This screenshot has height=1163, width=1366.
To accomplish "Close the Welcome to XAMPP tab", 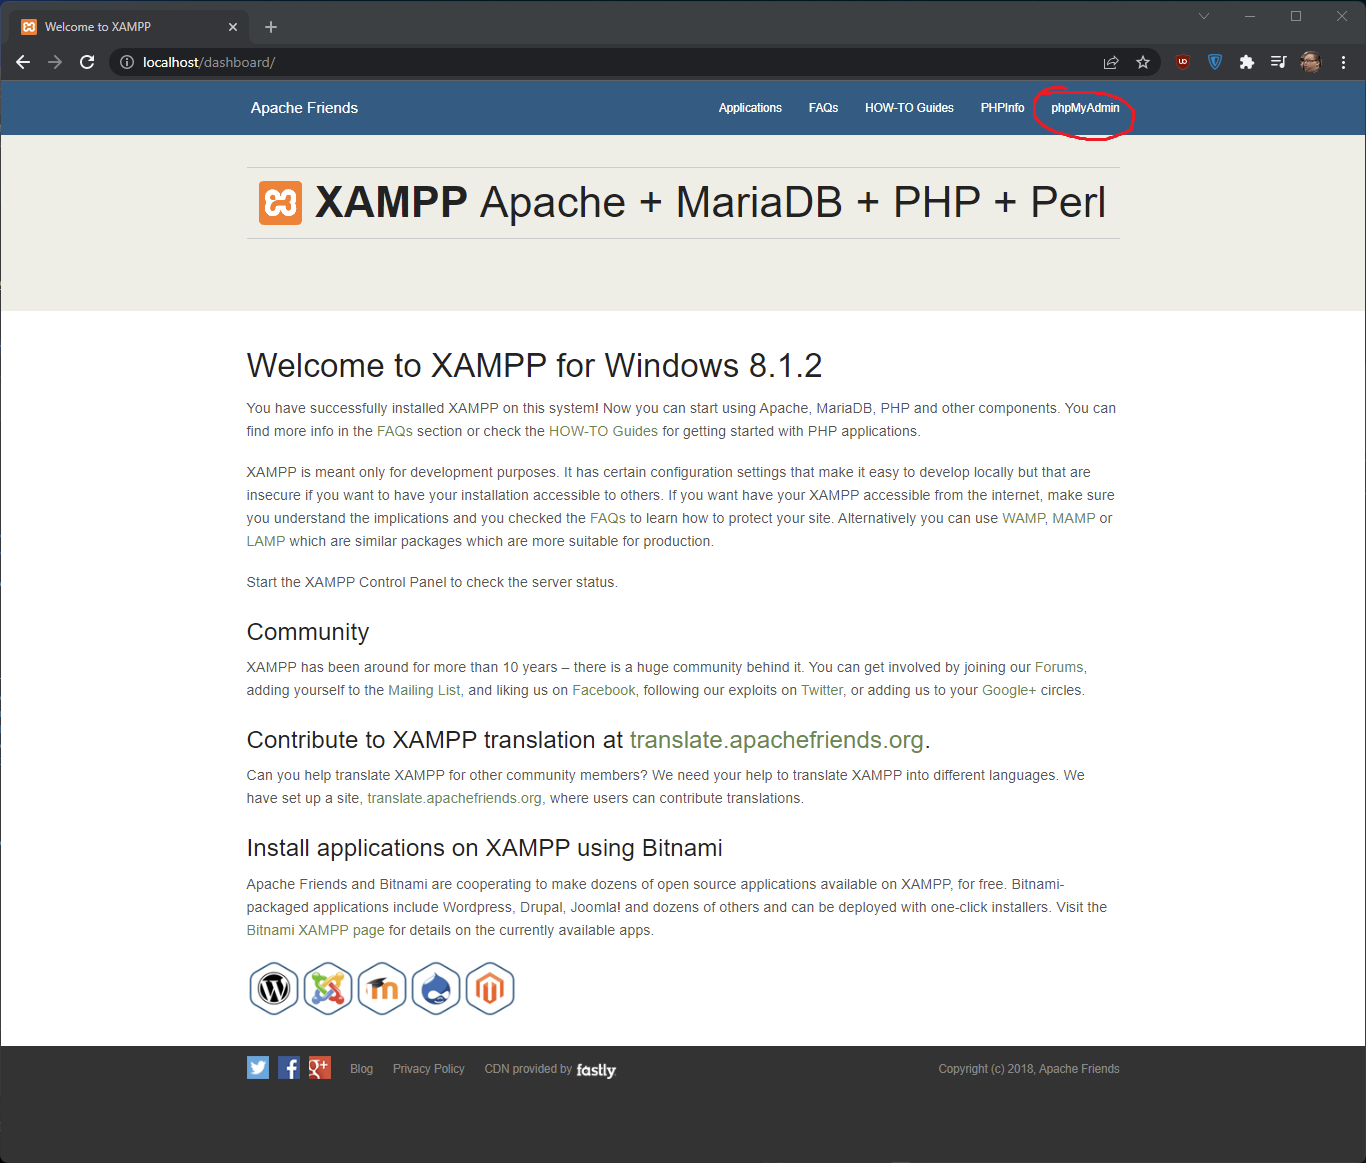I will click(233, 27).
